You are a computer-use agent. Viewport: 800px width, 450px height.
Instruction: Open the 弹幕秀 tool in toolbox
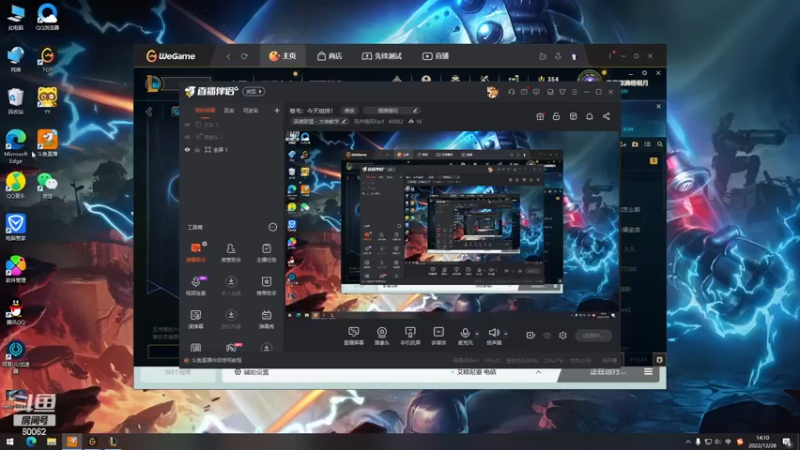(x=266, y=319)
